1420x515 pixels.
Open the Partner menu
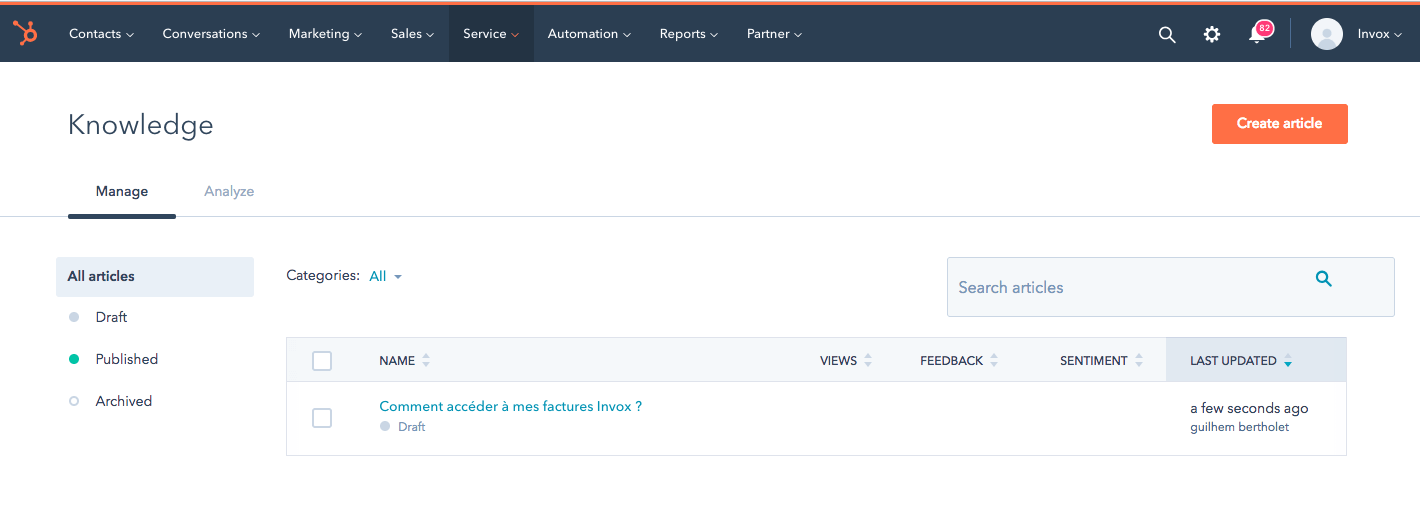pyautogui.click(x=774, y=34)
